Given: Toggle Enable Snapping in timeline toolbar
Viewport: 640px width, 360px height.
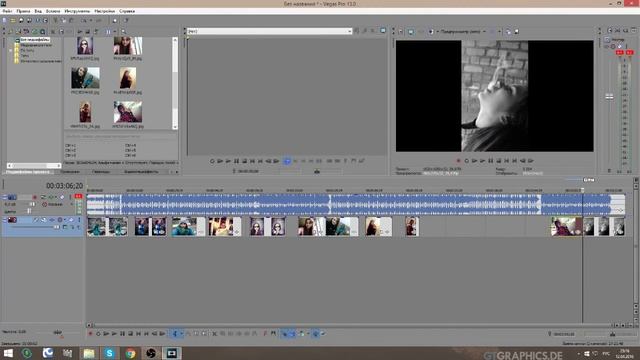Looking at the screenshot, I should point(284,334).
